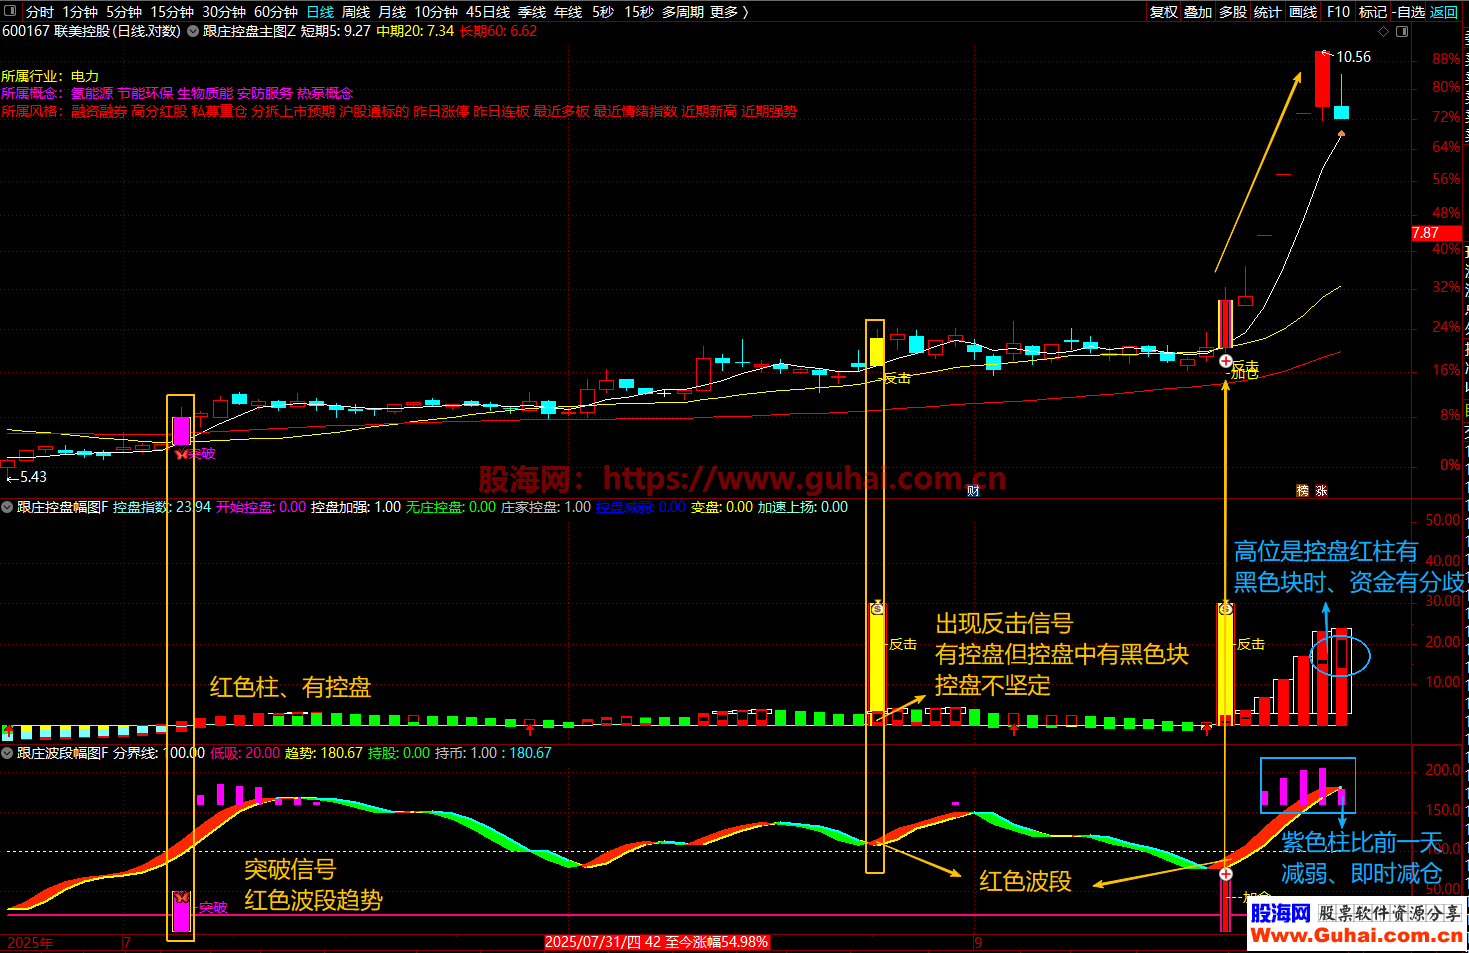The image size is (1469, 953).
Task: Click the 财 marker icon on the chart
Action: coord(972,490)
